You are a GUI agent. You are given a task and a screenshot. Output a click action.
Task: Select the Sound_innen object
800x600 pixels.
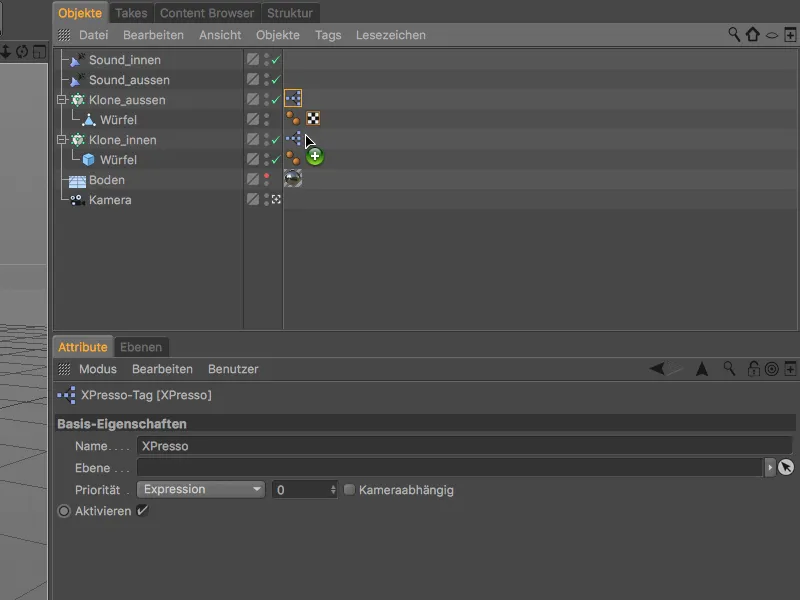tap(124, 60)
